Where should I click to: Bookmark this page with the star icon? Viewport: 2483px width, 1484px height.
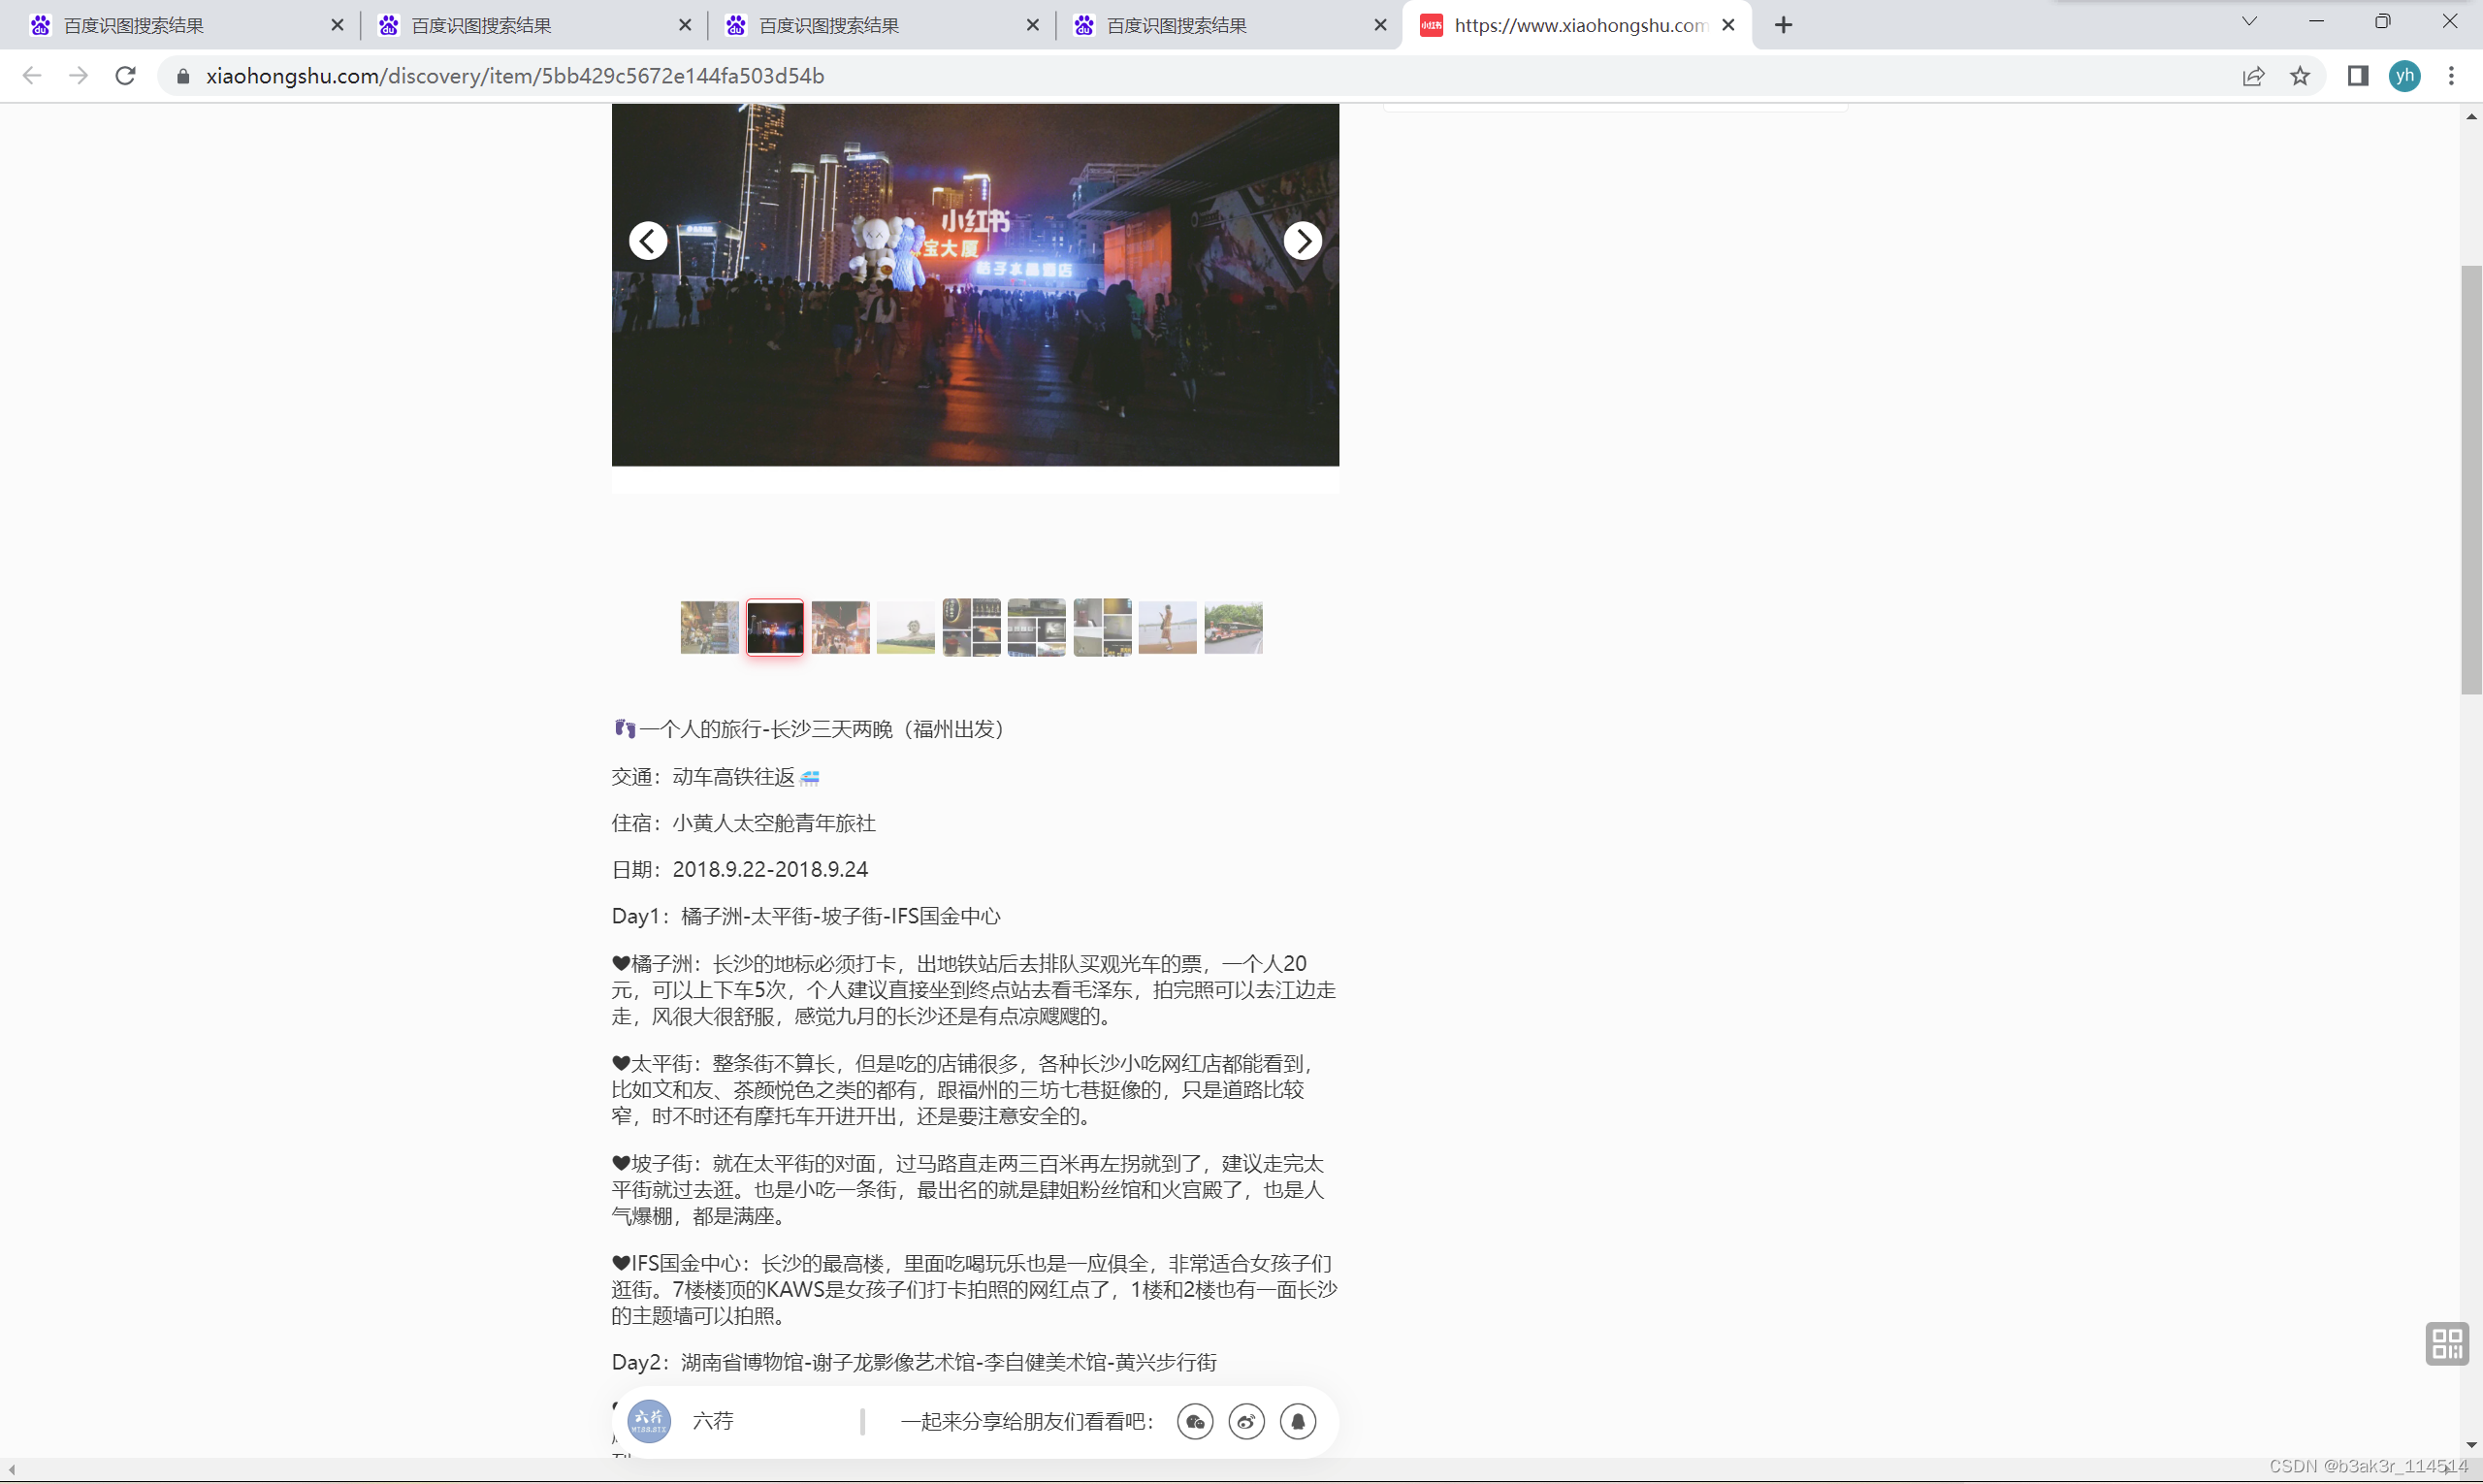[x=2300, y=76]
